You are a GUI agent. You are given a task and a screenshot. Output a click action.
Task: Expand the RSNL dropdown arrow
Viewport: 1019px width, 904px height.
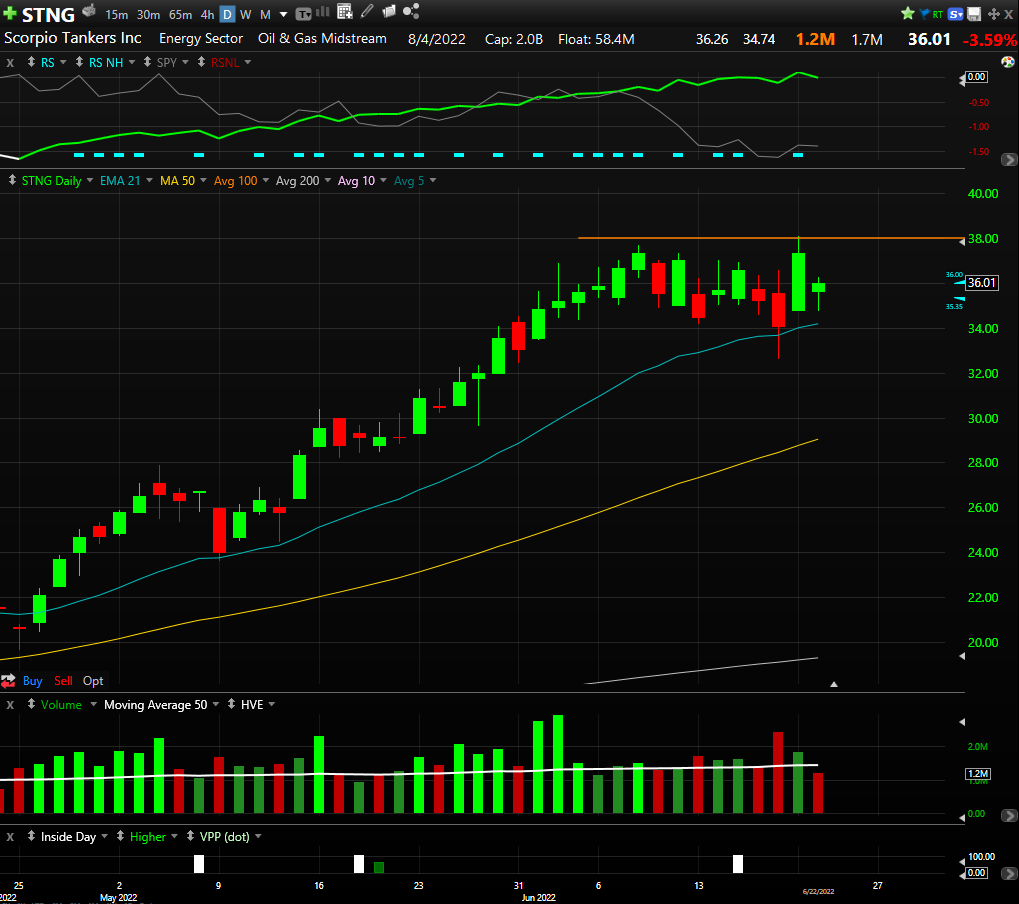coord(248,62)
